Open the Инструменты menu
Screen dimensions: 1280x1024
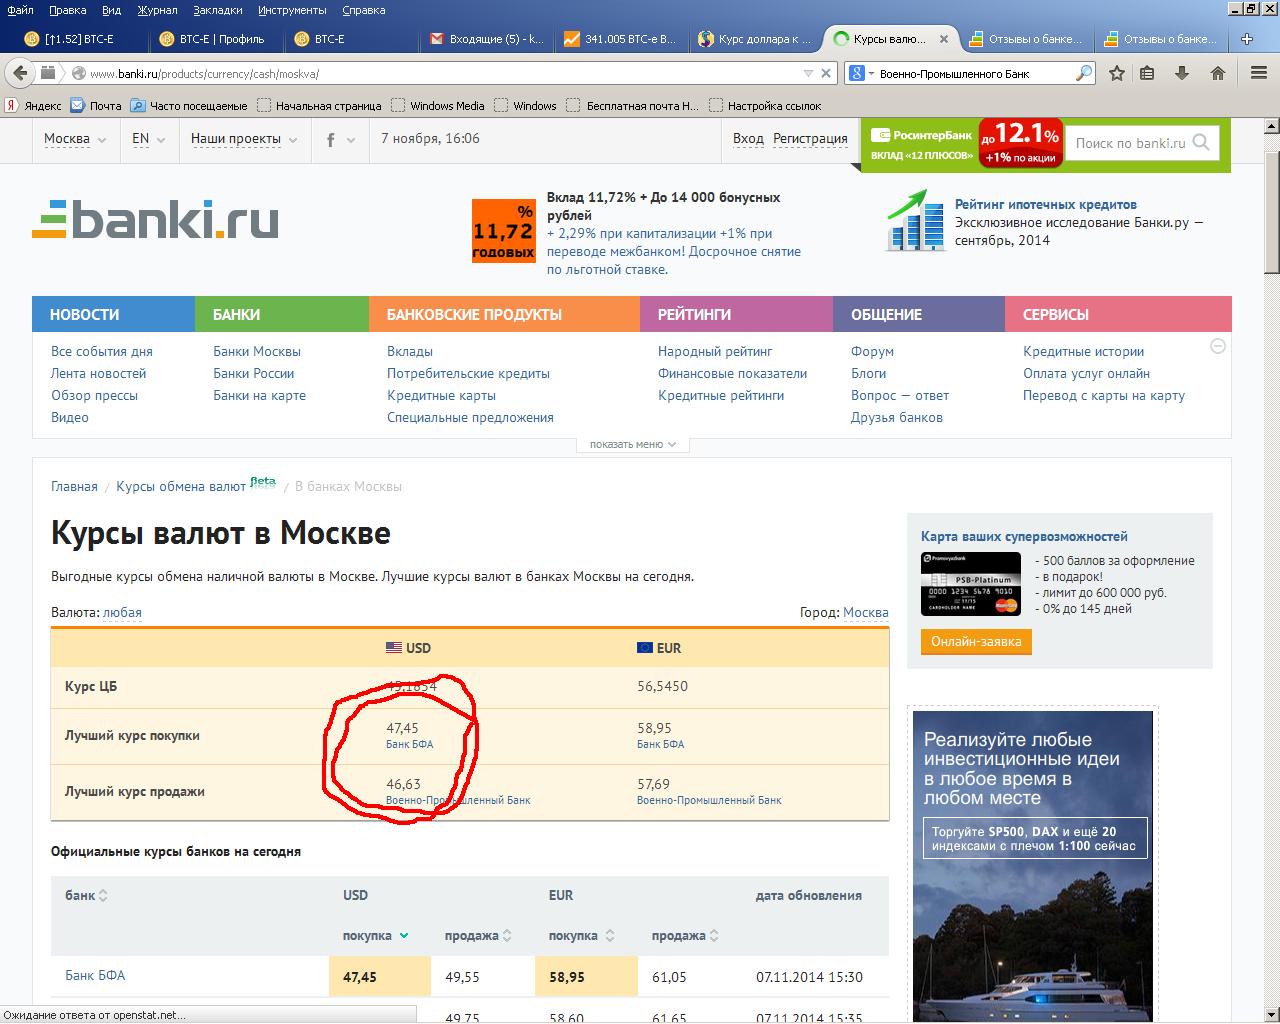292,10
